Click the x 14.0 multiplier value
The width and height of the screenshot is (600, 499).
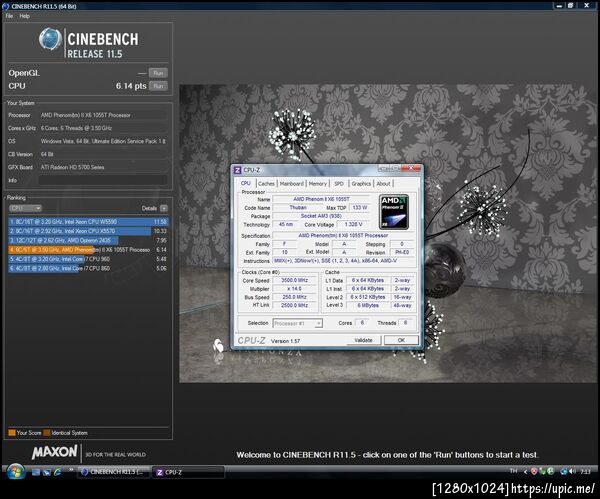point(295,289)
